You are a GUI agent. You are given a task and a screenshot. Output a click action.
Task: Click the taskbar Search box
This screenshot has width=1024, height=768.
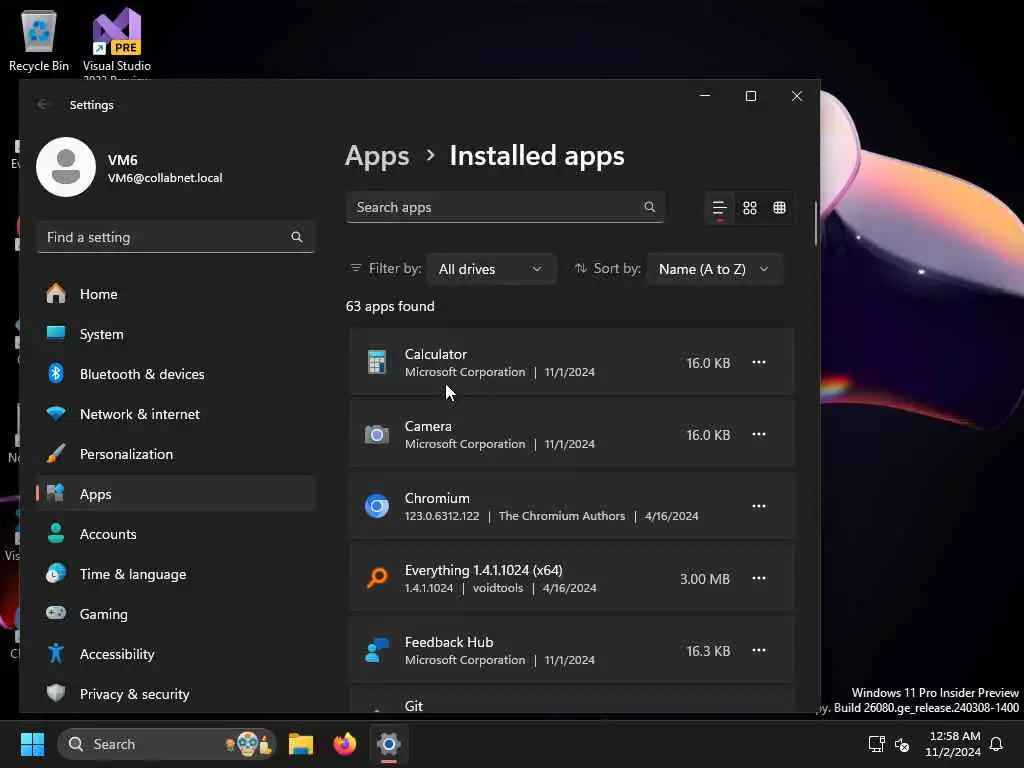point(167,744)
